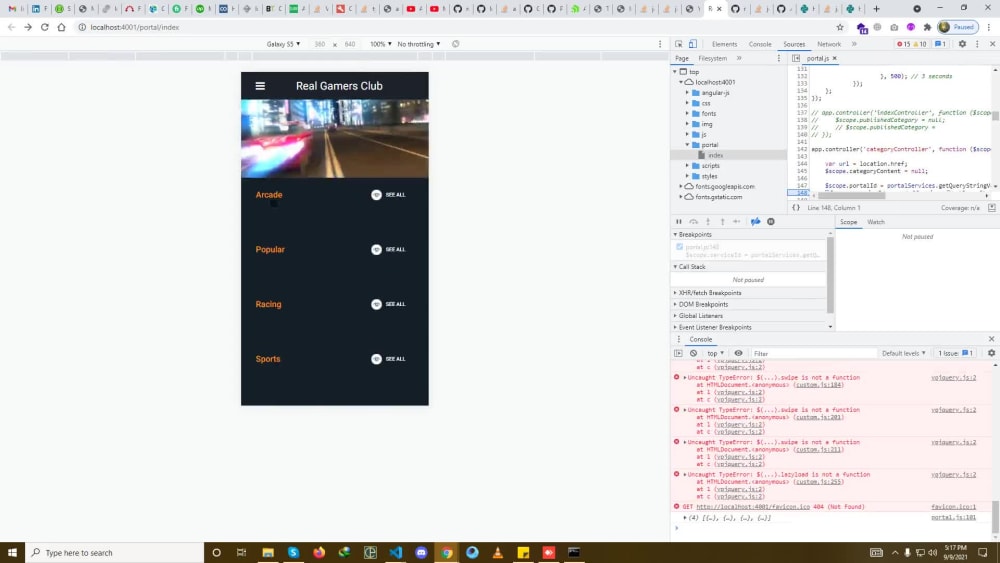Switch to the Elements tab
The image size is (1000, 563).
tap(724, 44)
